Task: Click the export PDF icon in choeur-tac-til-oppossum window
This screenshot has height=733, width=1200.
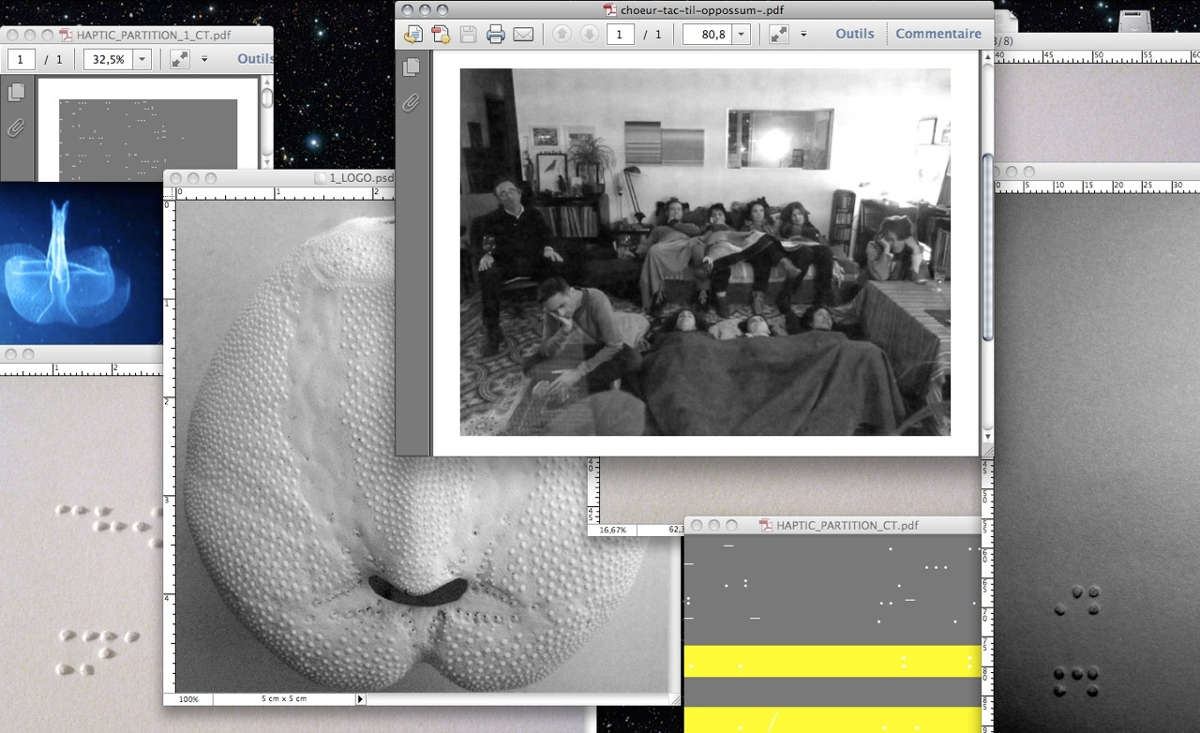Action: (413, 34)
